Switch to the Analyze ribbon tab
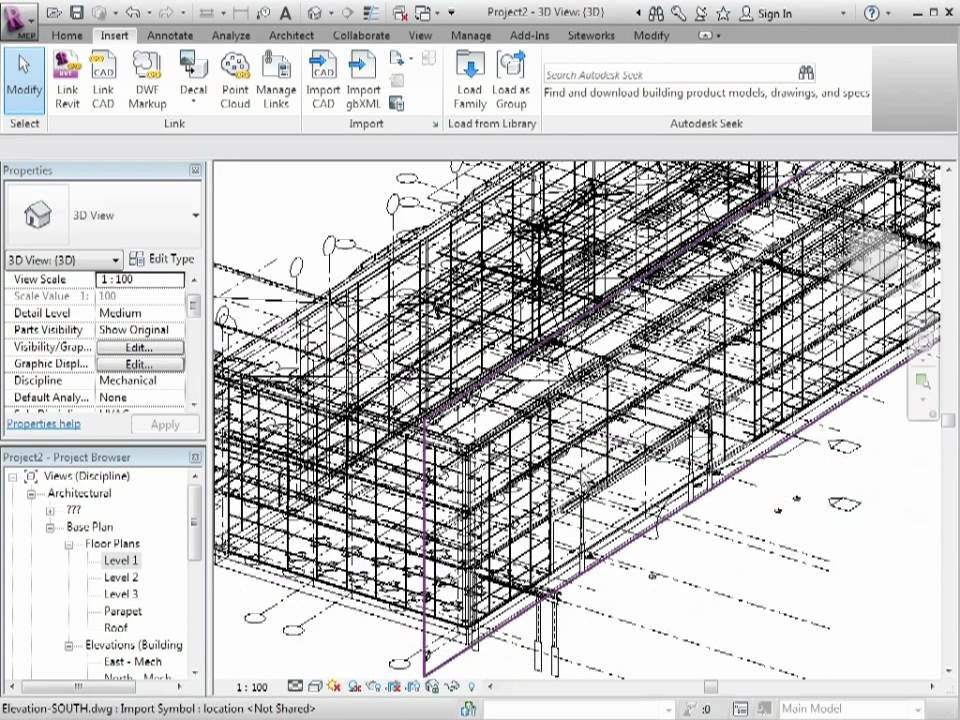Screen dimensions: 960x720 tap(231, 36)
